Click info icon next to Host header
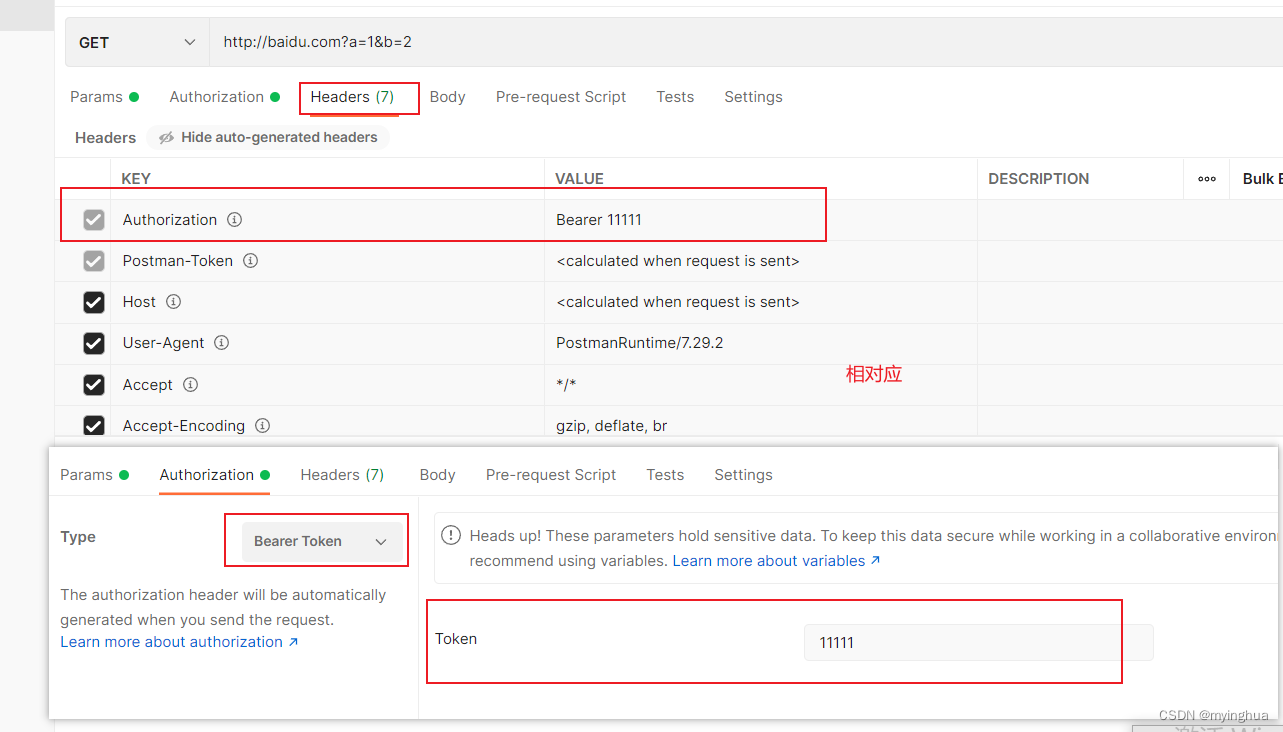Screen dimensions: 1283x732 click(173, 301)
